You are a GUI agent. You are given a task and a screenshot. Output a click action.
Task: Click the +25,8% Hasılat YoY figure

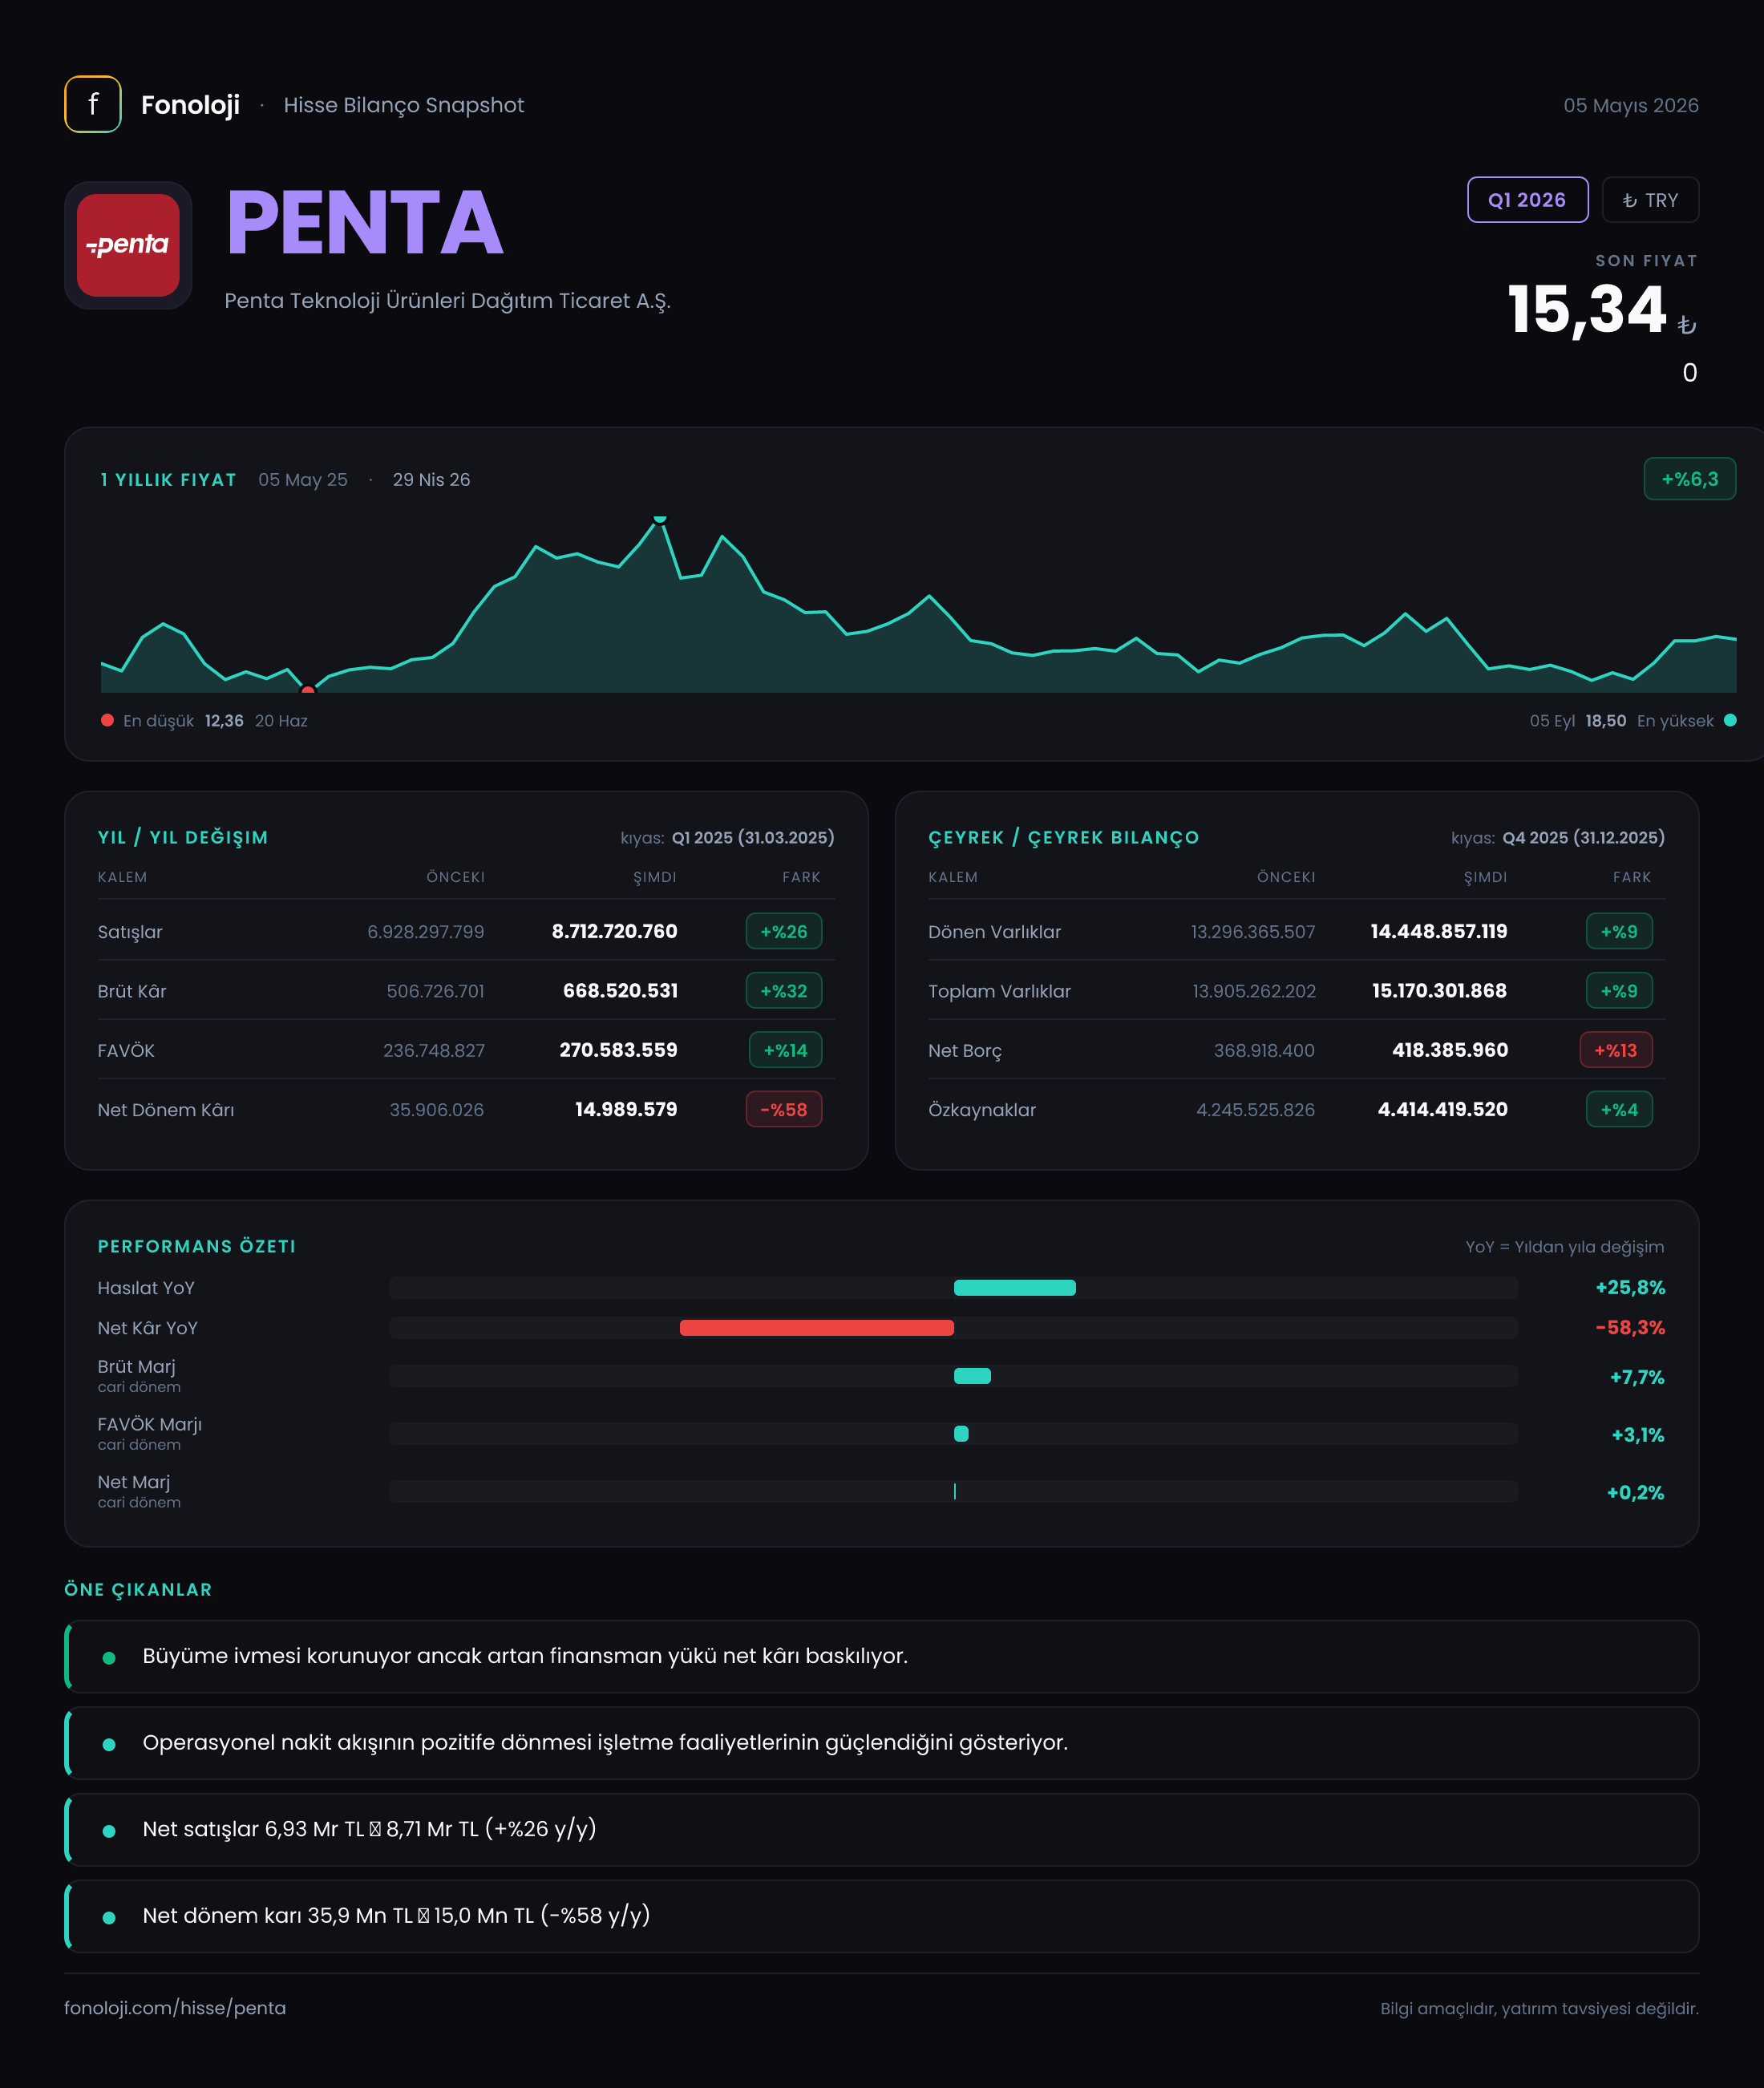point(1630,1288)
